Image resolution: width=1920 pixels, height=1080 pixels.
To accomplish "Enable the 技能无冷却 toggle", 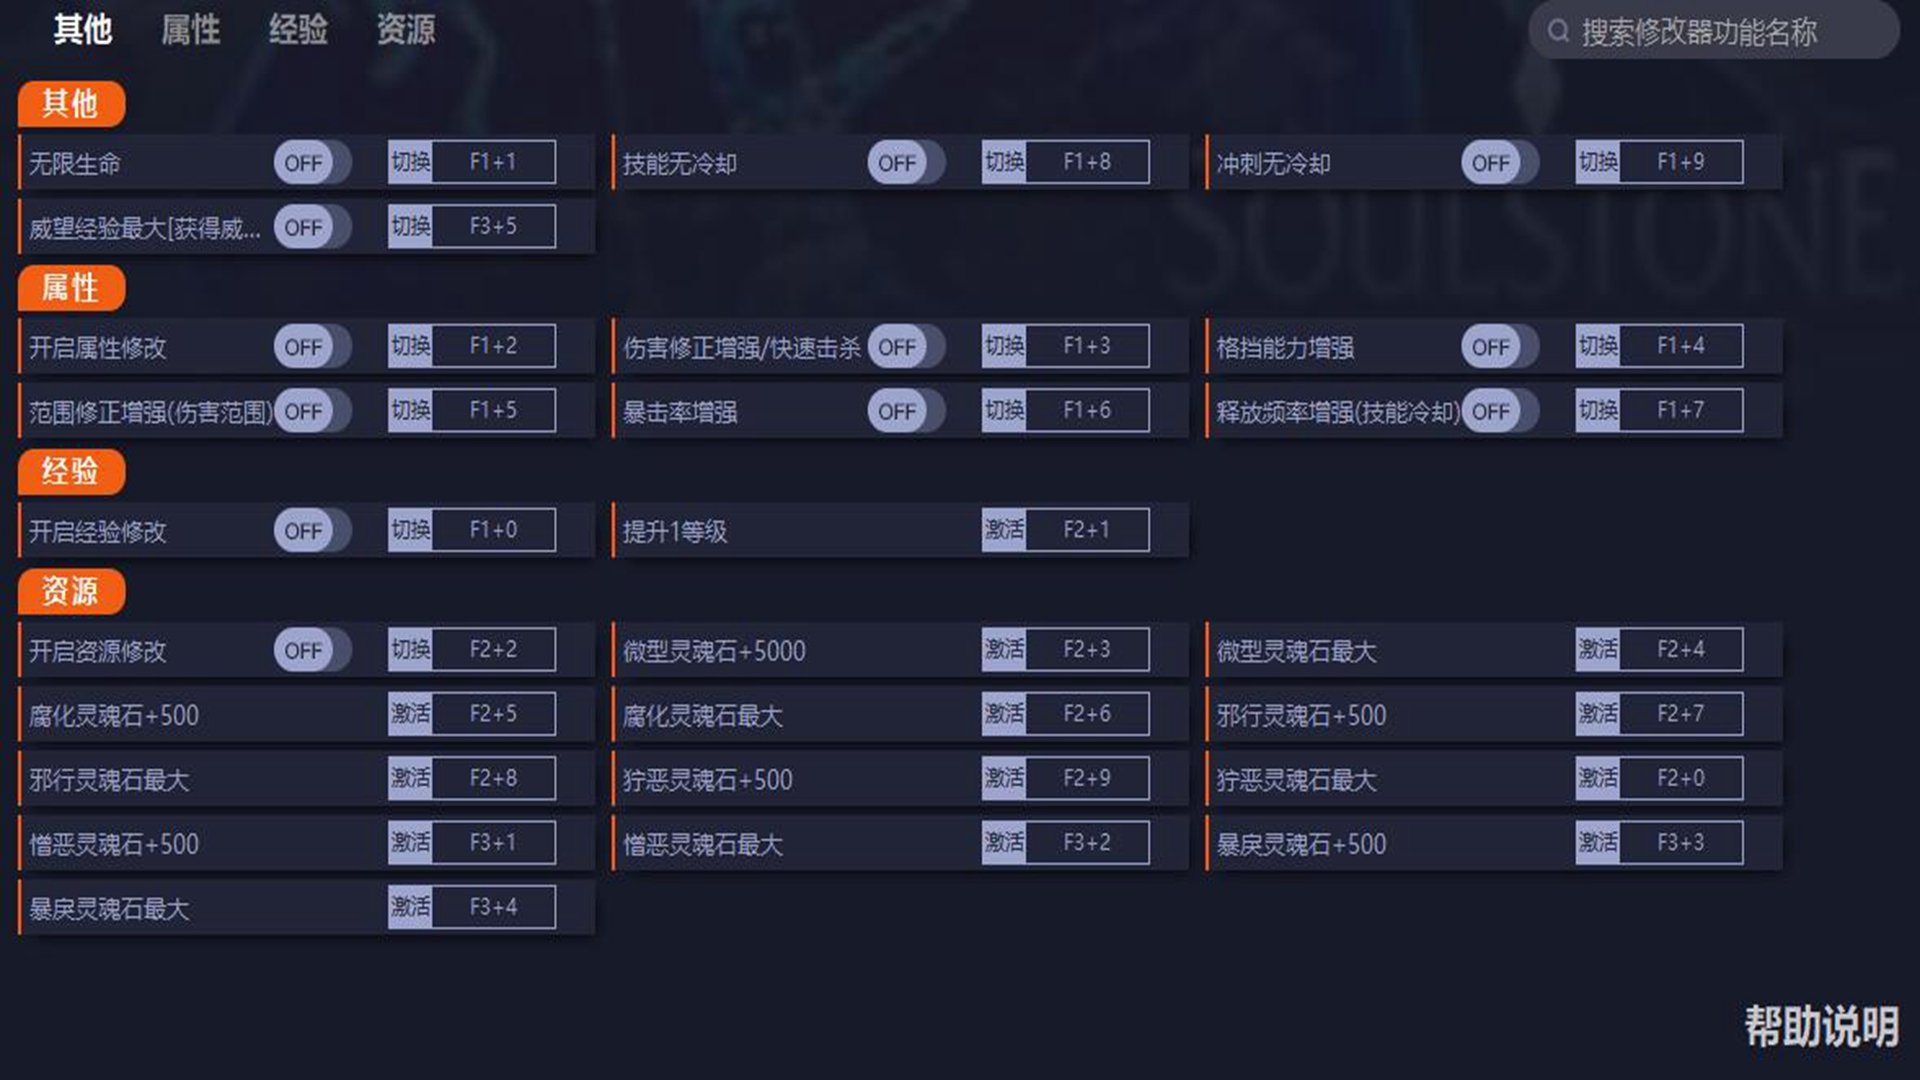I will 906,163.
